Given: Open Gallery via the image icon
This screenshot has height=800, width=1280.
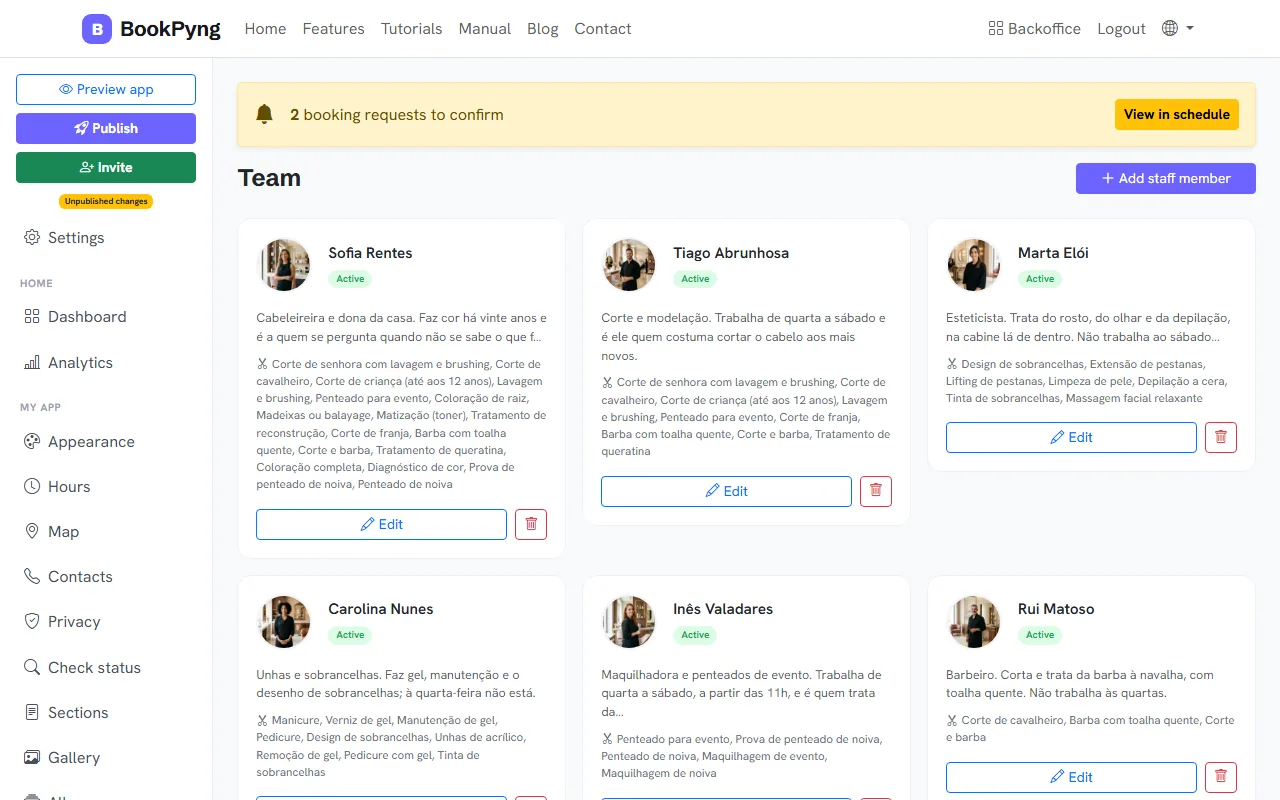Looking at the screenshot, I should pyautogui.click(x=32, y=757).
